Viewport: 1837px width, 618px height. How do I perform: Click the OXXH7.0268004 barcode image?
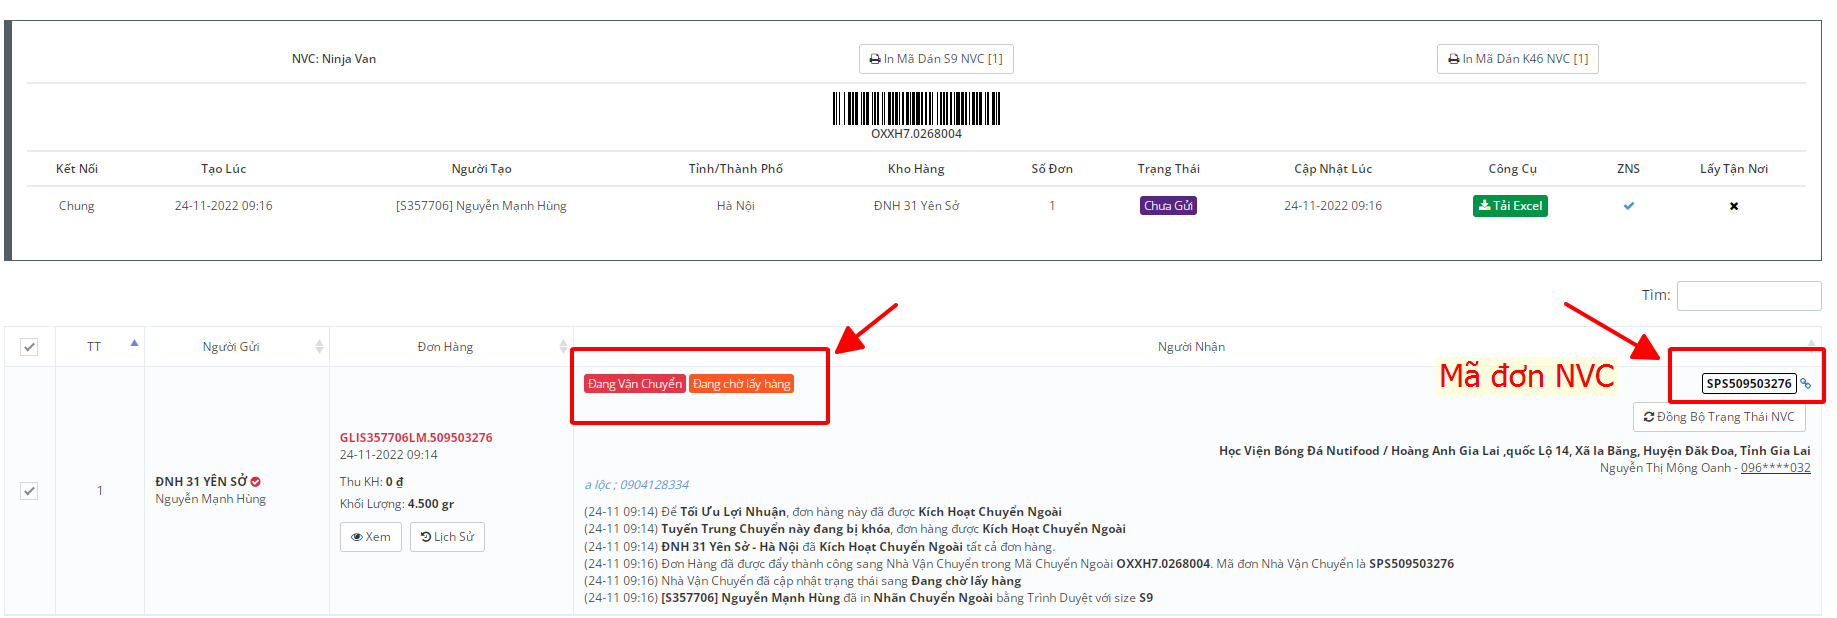(916, 108)
